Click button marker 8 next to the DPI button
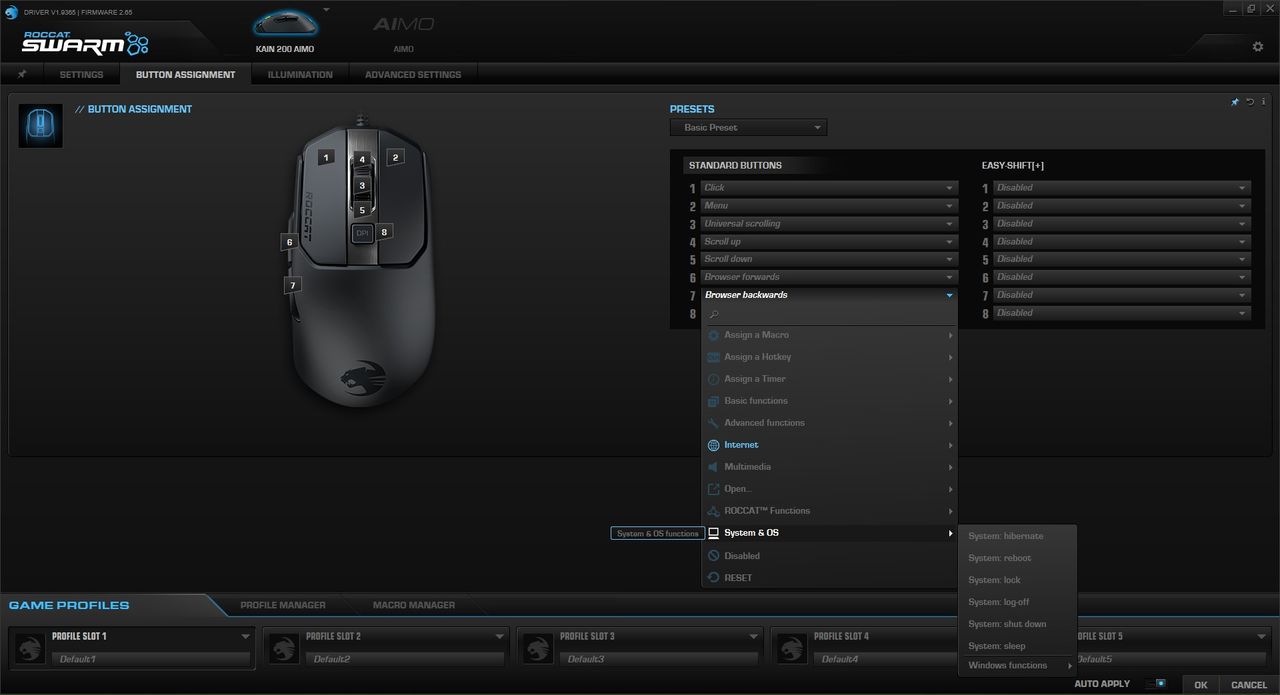The width and height of the screenshot is (1280, 695). click(x=382, y=231)
